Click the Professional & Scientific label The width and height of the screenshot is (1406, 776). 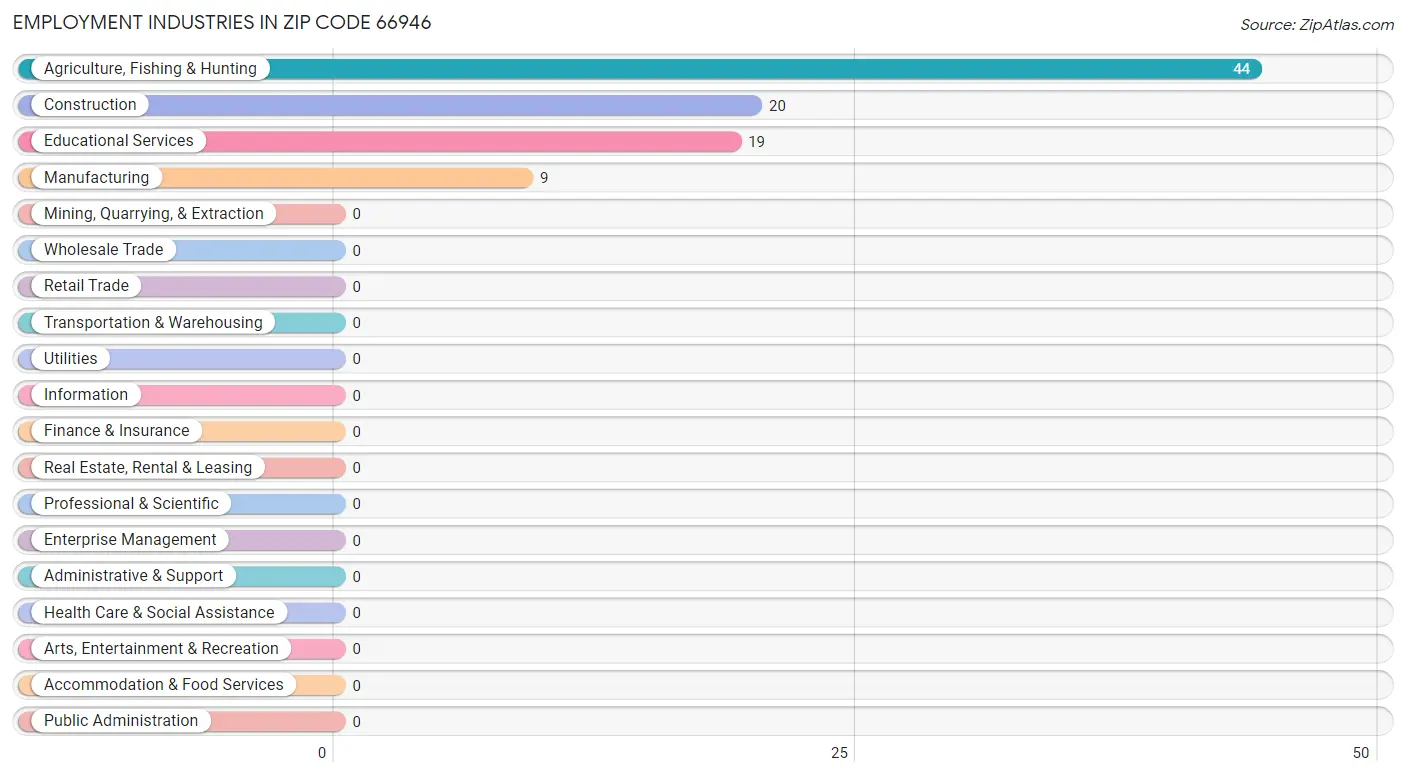[131, 503]
